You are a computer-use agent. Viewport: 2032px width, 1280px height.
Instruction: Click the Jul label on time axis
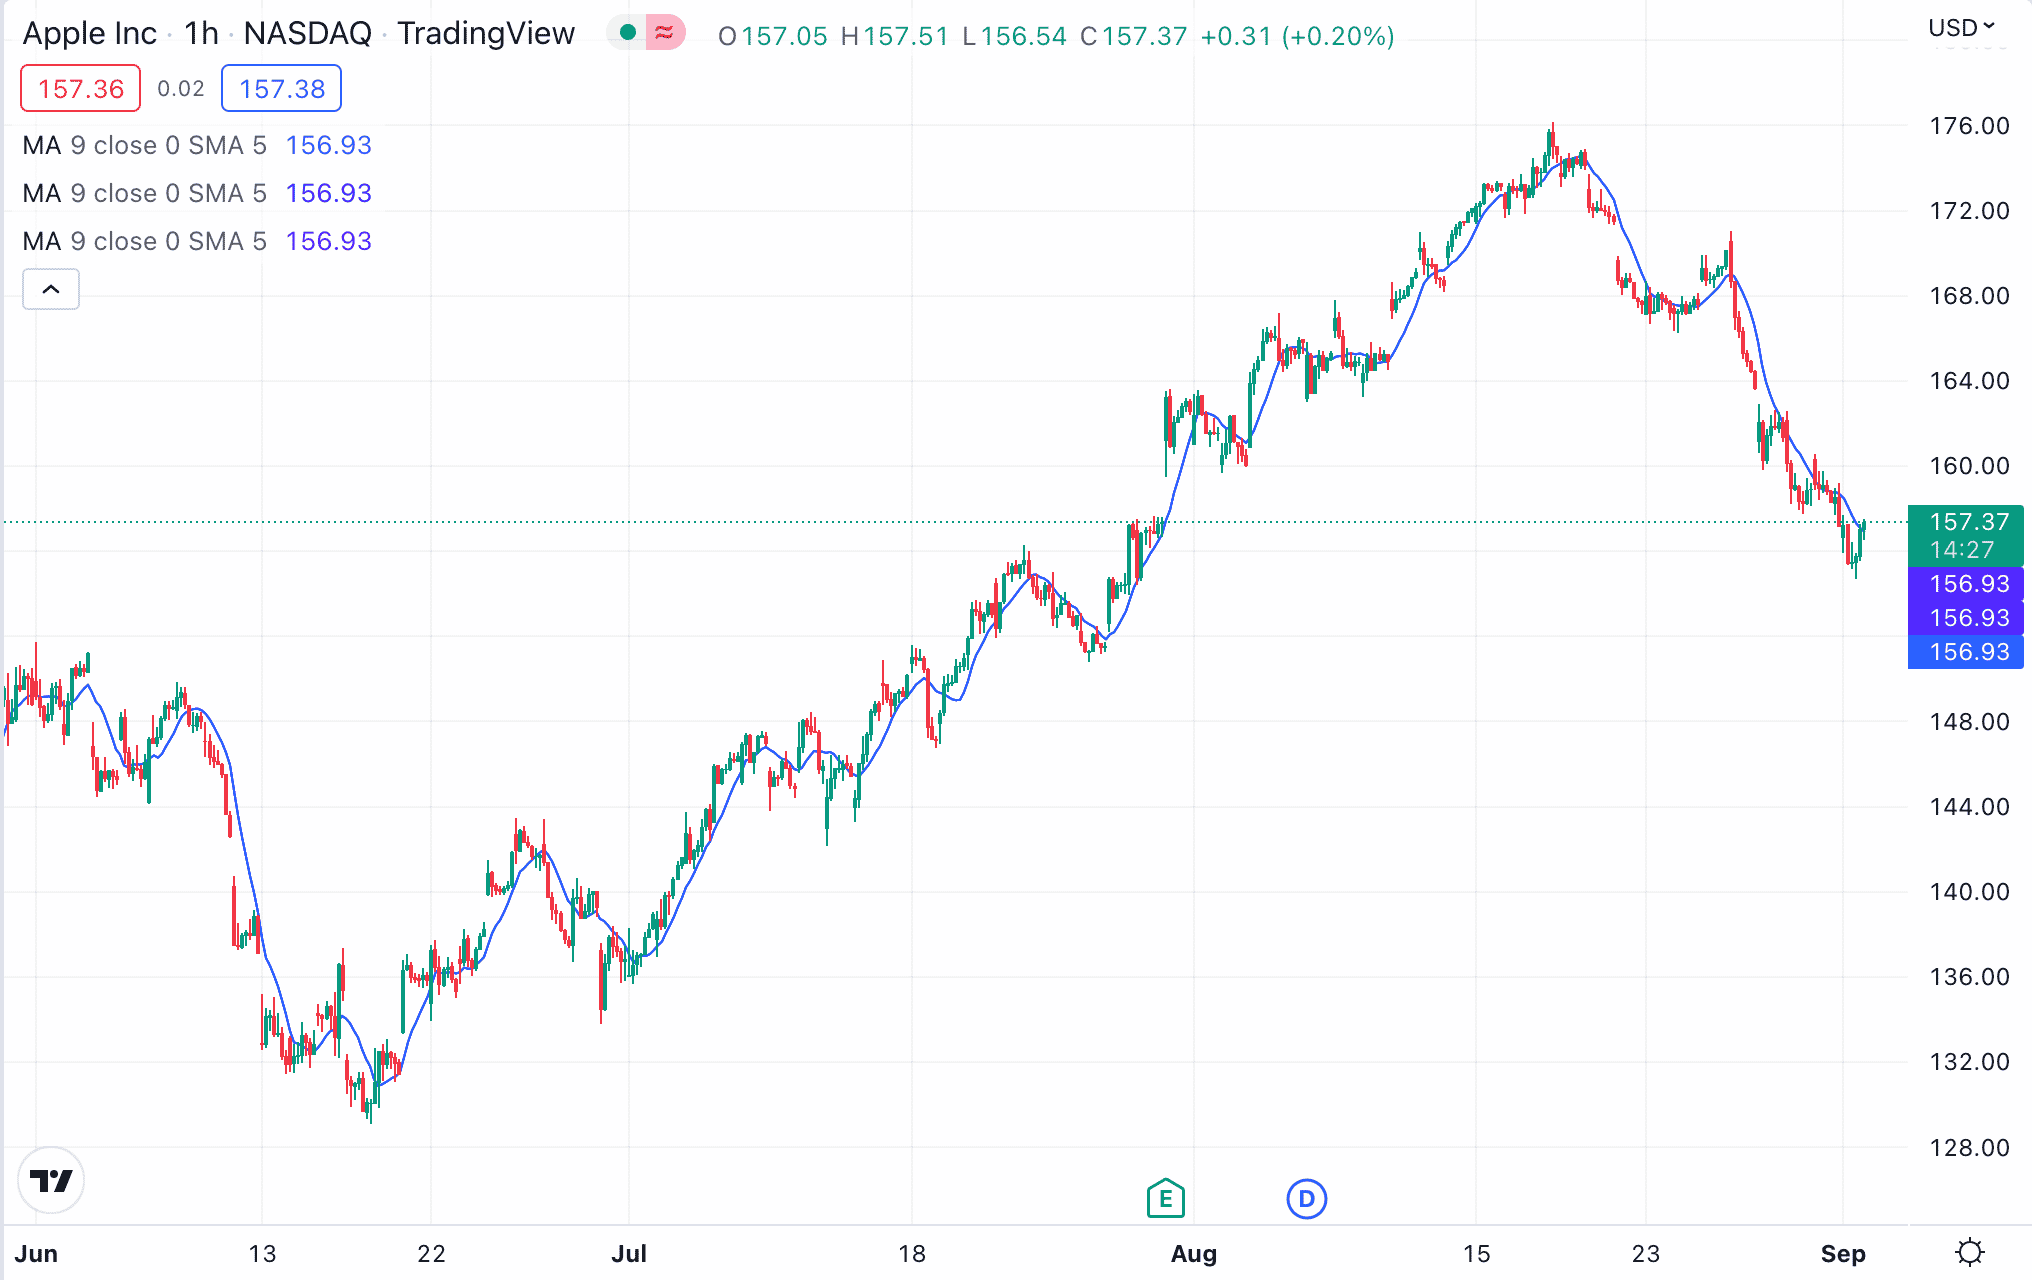coord(629,1254)
